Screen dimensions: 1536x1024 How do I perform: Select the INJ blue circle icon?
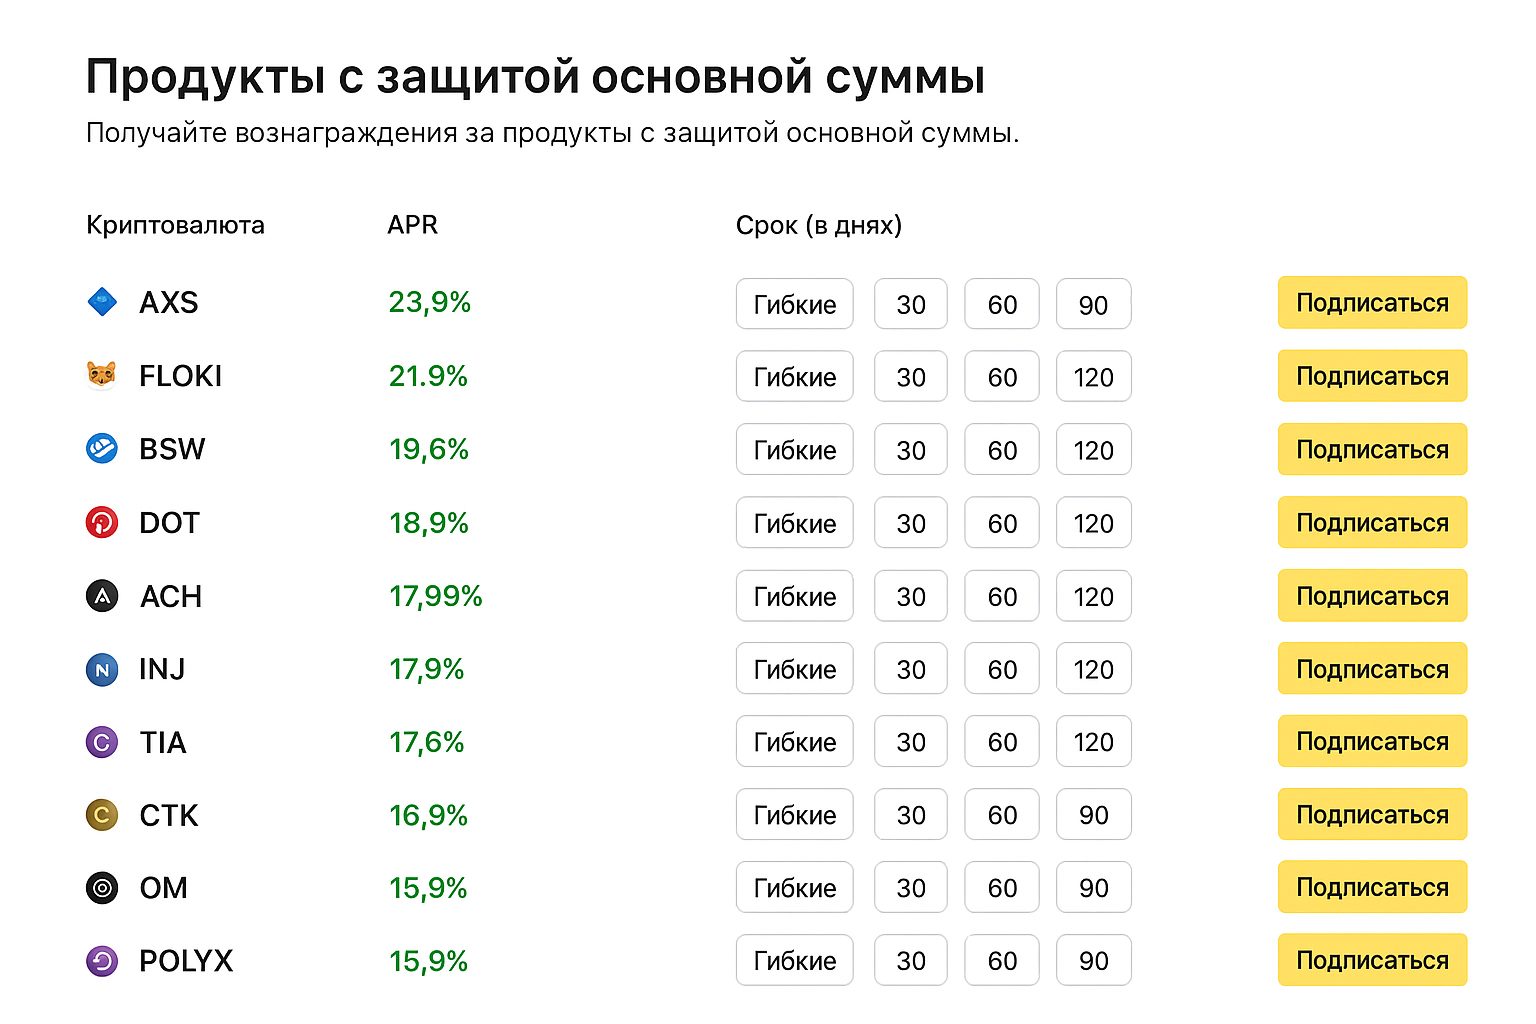coord(102,669)
